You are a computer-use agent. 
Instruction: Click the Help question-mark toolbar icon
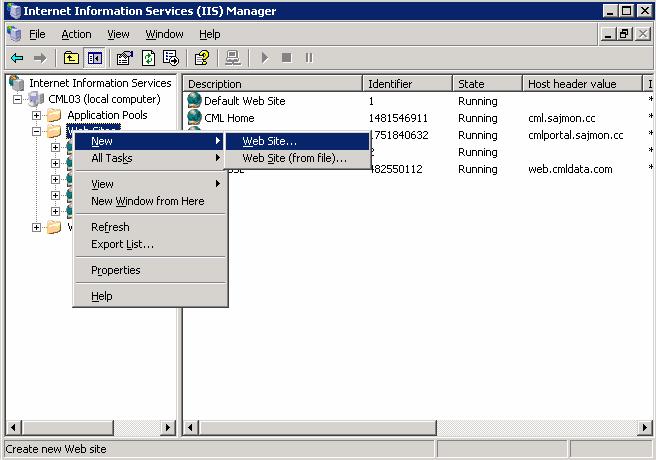[x=202, y=58]
